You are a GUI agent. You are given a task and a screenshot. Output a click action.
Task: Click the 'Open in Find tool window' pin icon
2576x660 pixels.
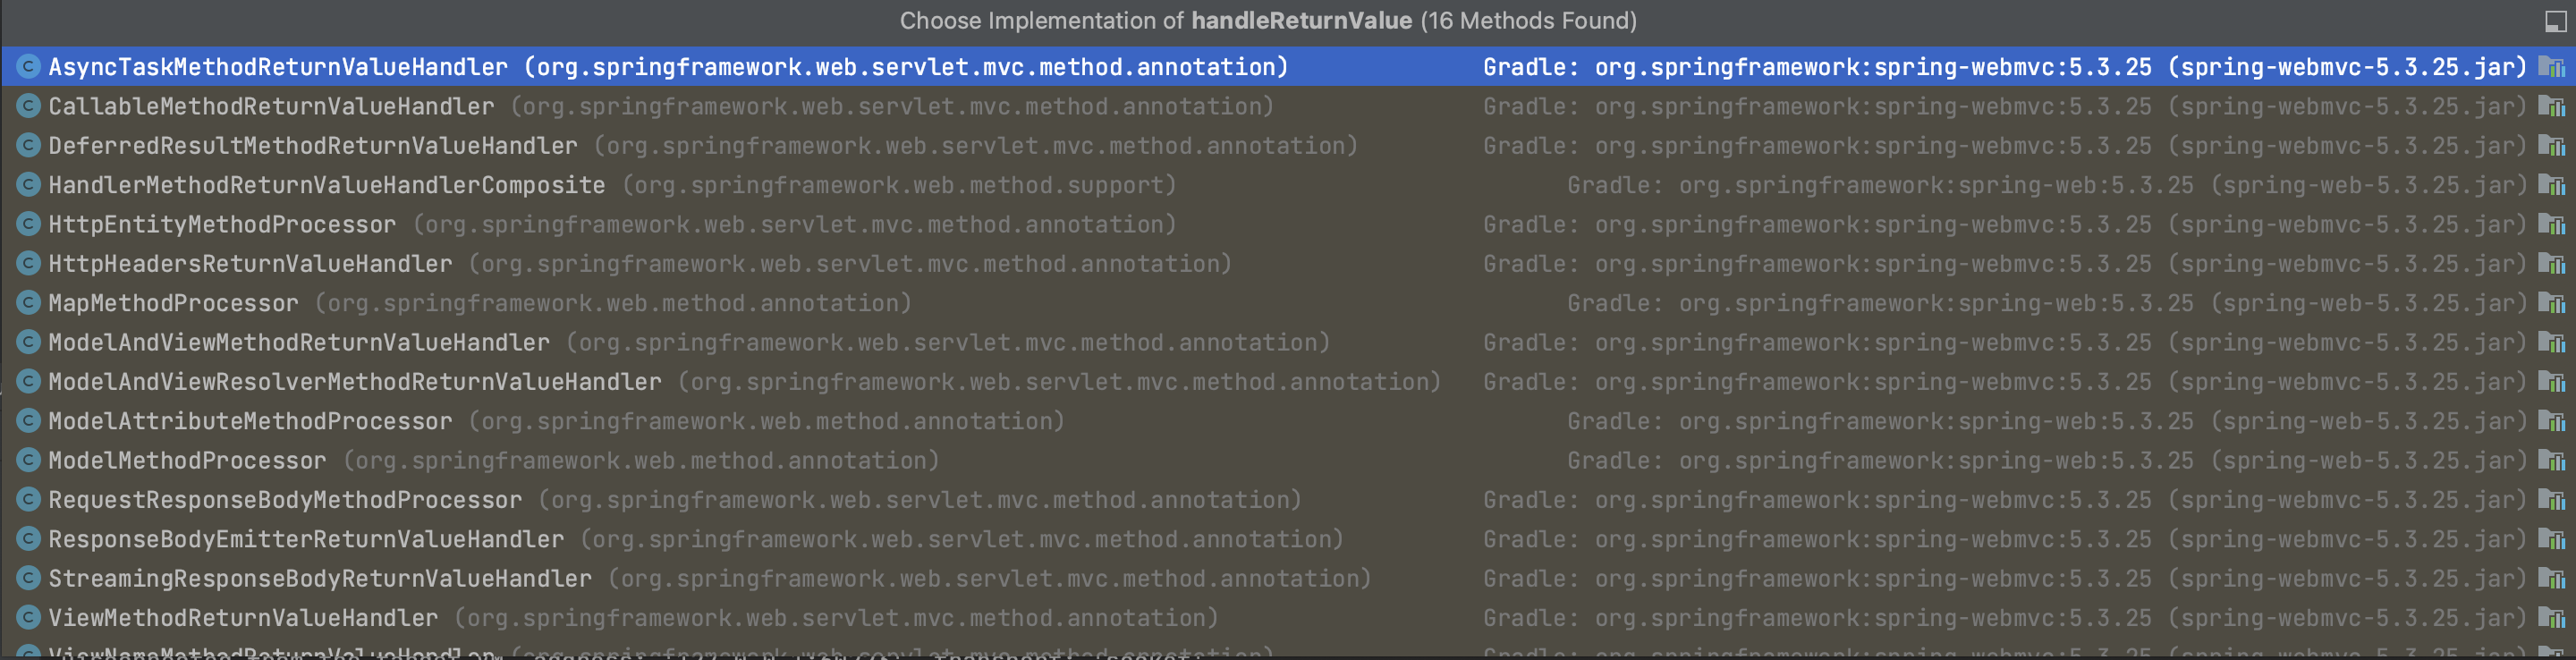point(2555,21)
